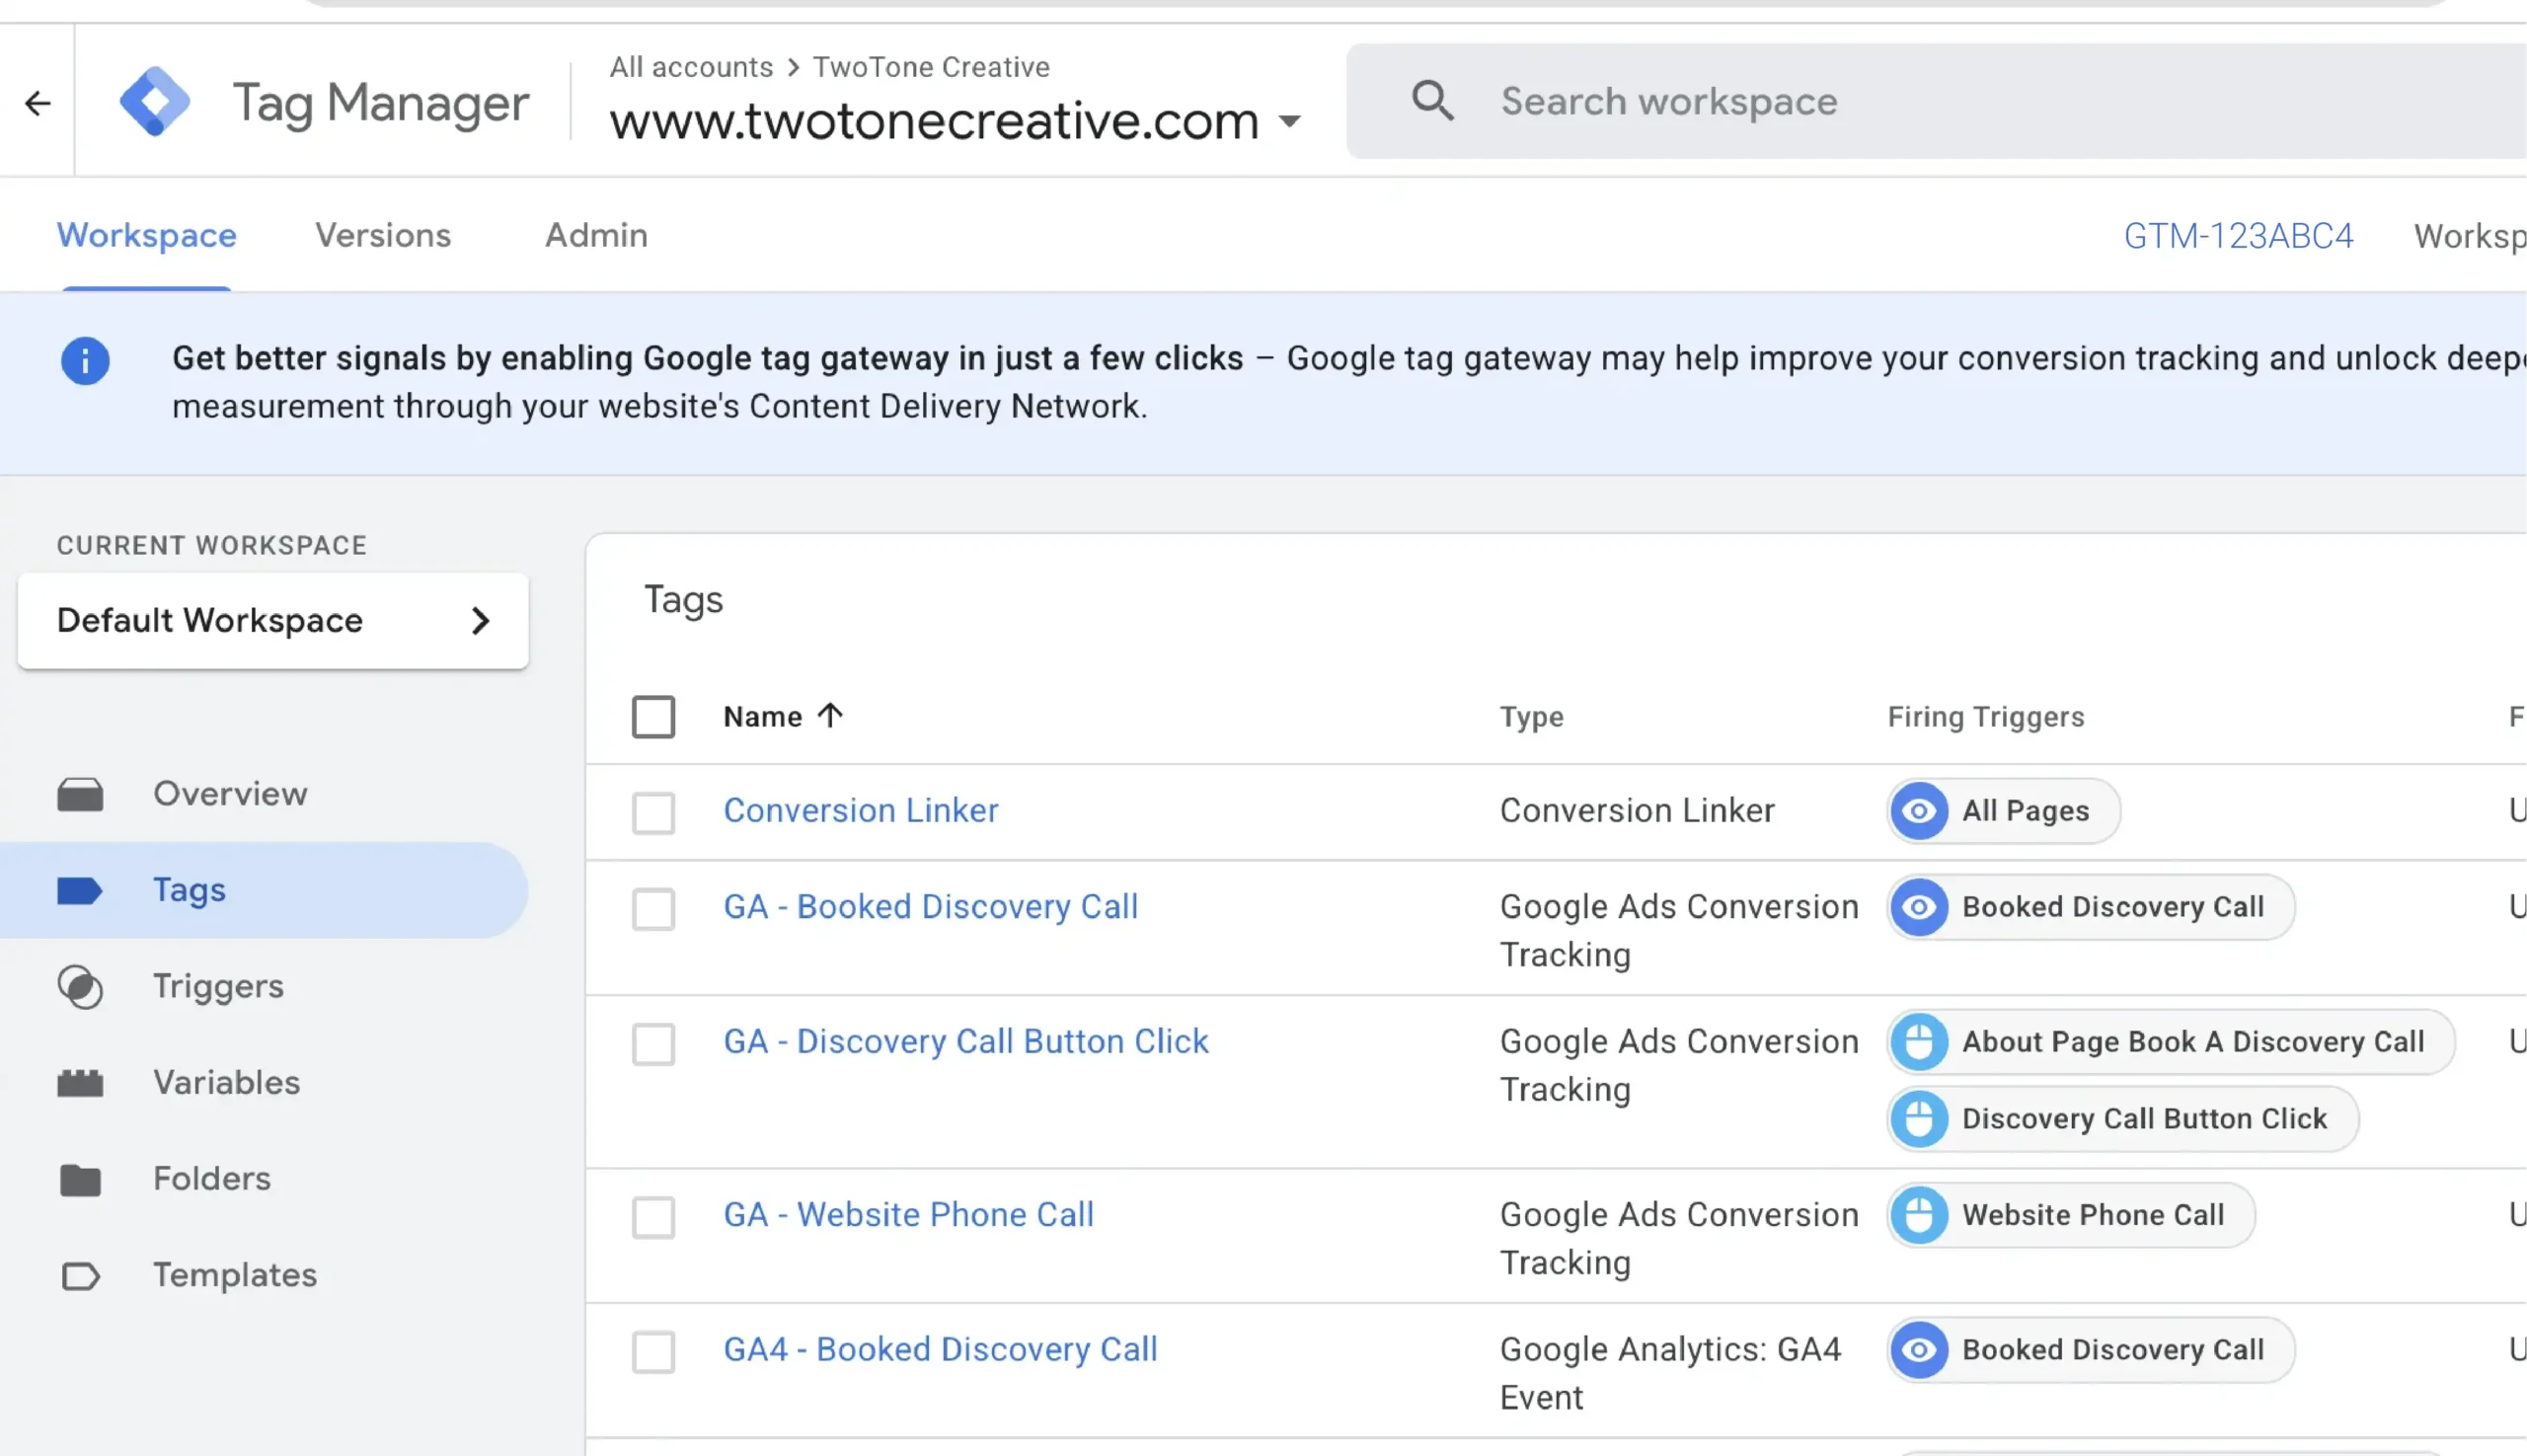Switch to the Admin tab

pyautogui.click(x=596, y=235)
